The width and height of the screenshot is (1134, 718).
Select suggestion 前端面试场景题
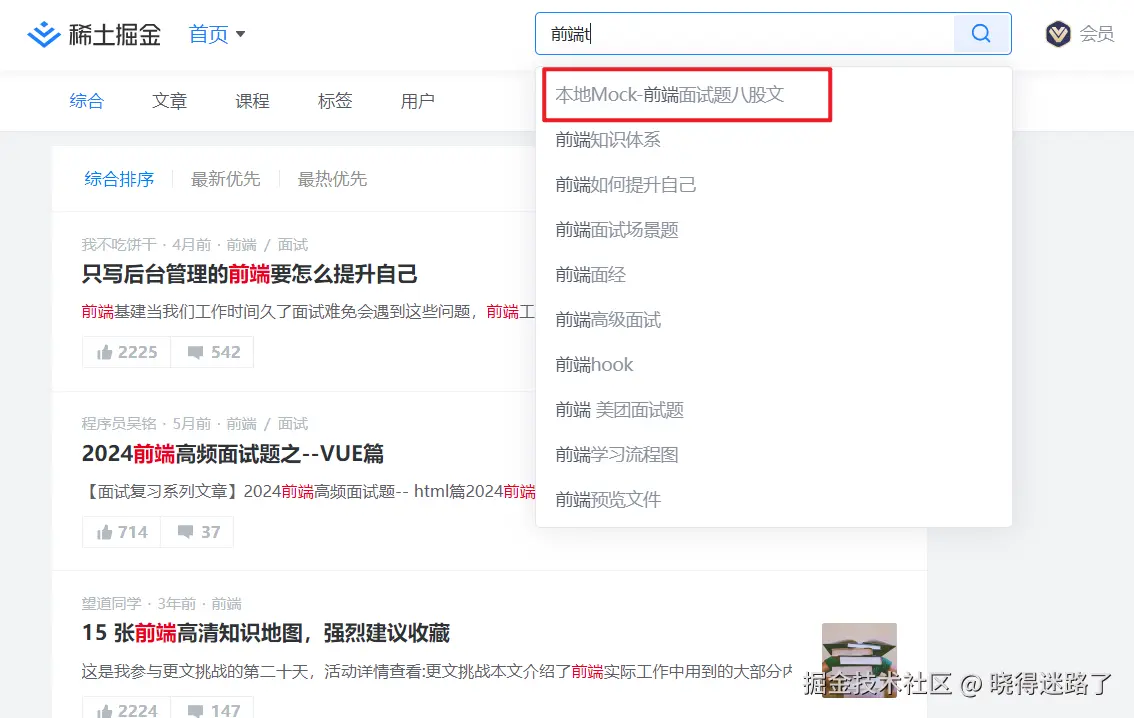point(773,230)
